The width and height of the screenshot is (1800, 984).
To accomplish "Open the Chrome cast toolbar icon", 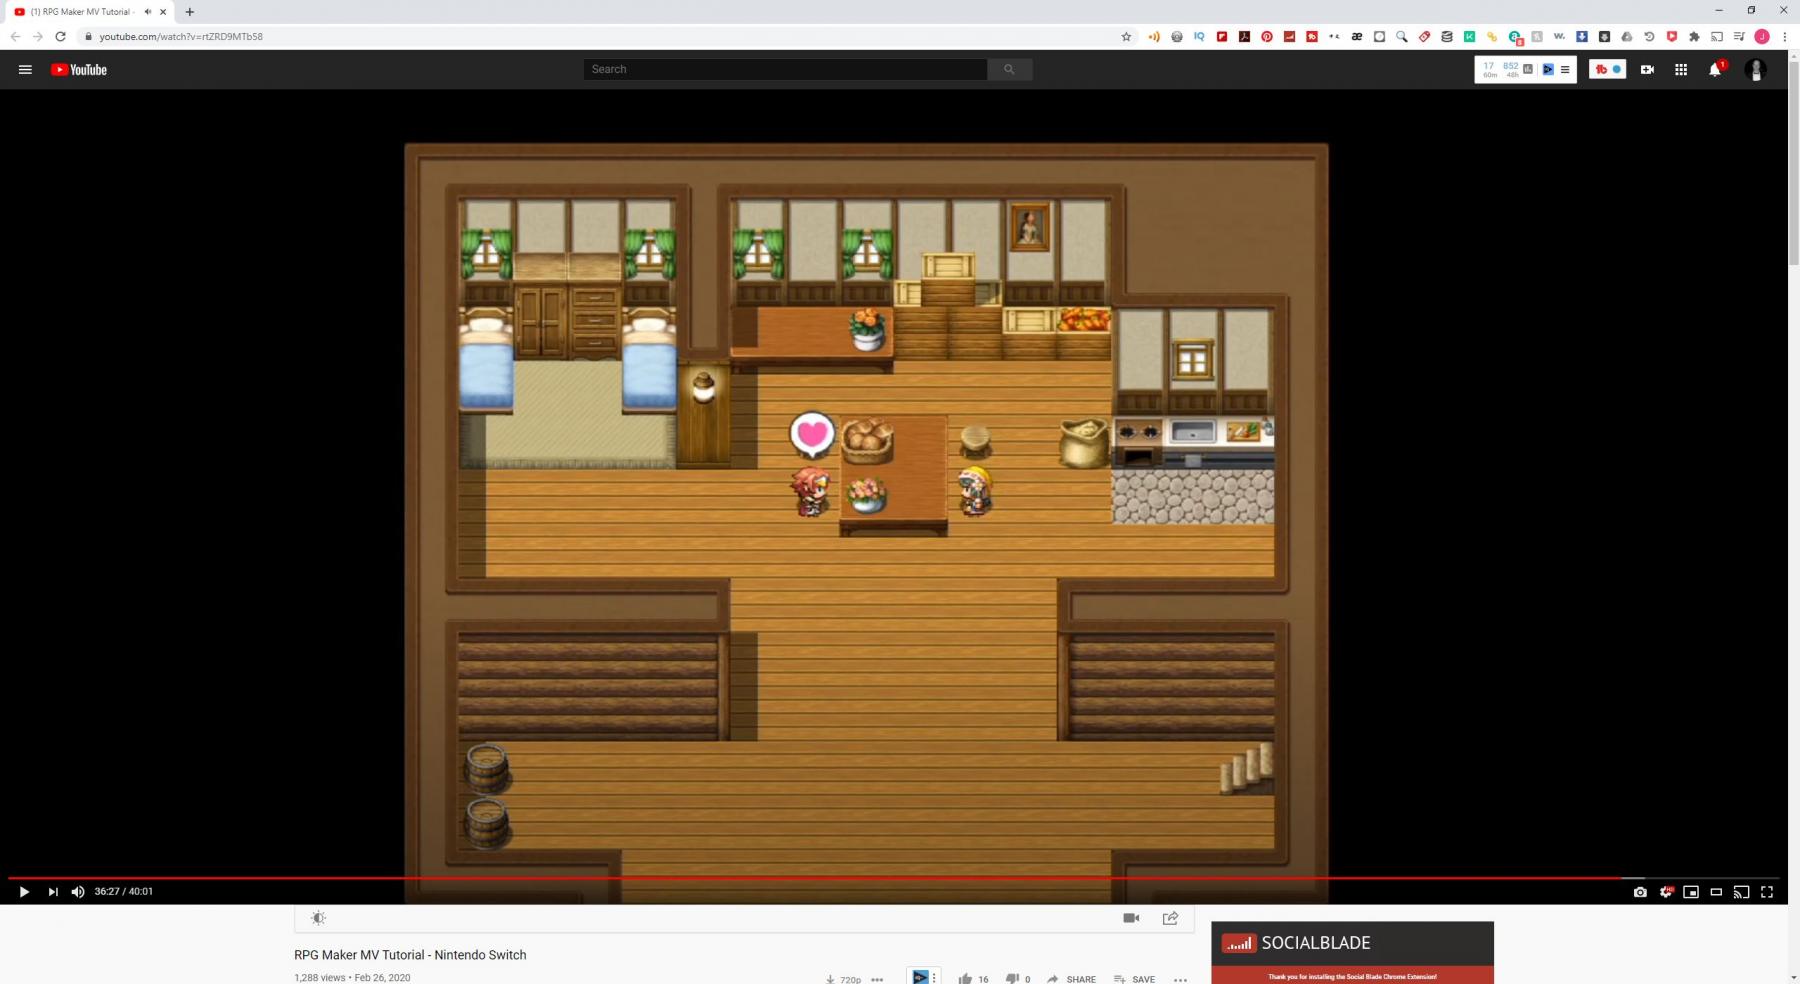I will 1717,36.
